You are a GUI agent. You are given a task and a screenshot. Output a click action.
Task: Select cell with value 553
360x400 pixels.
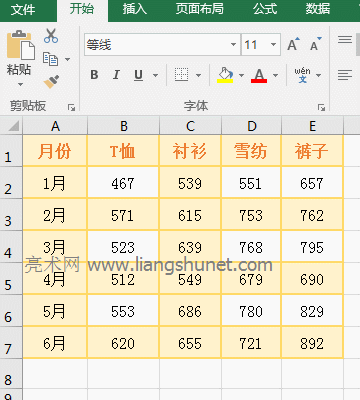[x=123, y=311]
